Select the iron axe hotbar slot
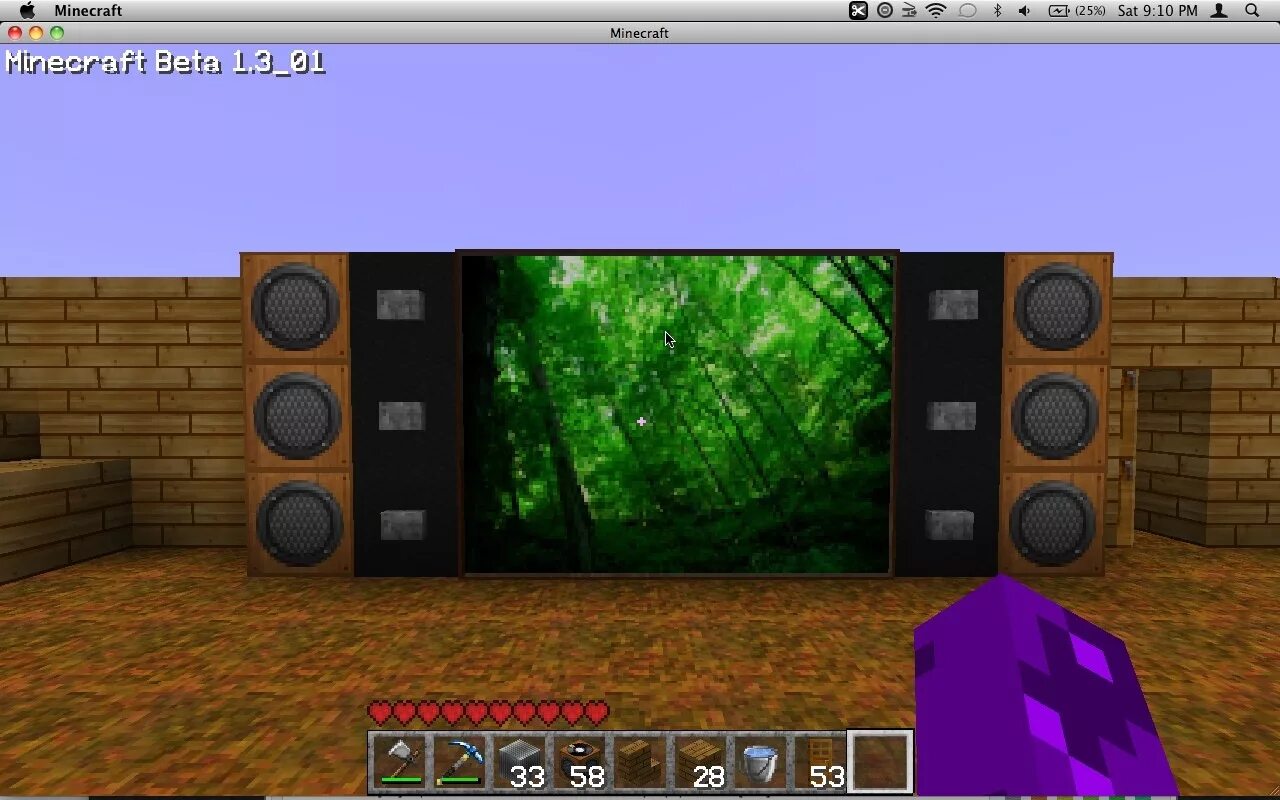Viewport: 1280px width, 800px height. tap(400, 763)
